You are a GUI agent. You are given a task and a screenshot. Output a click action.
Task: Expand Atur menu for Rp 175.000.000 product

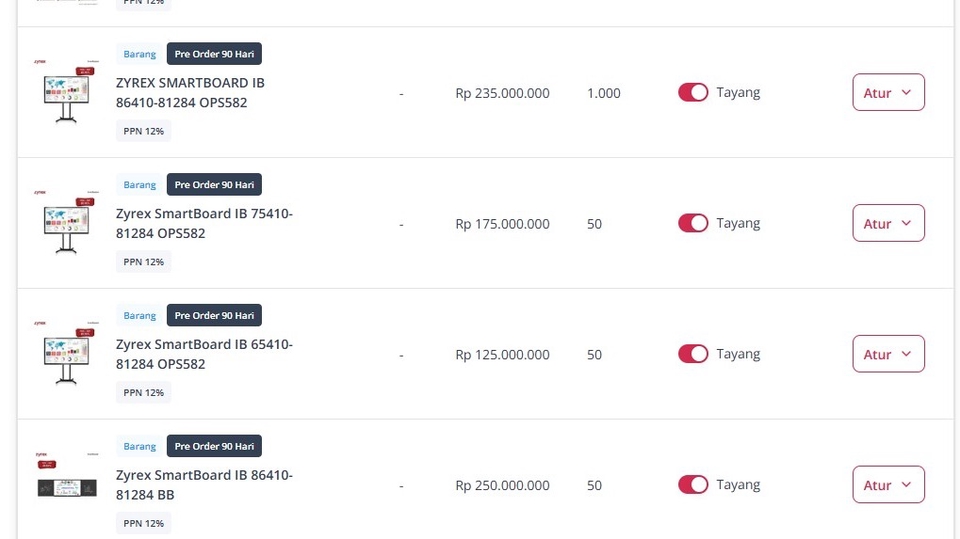coord(888,223)
